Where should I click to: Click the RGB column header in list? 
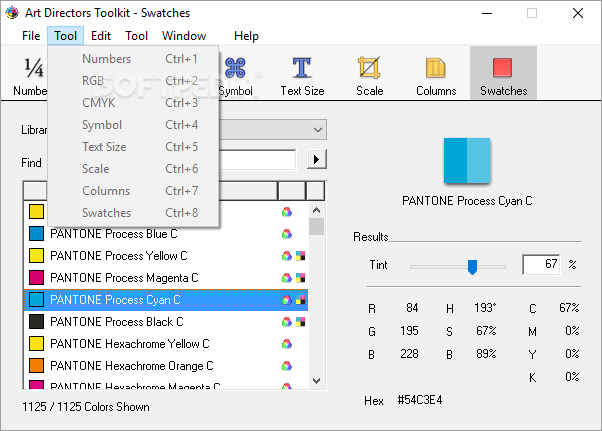coord(291,191)
